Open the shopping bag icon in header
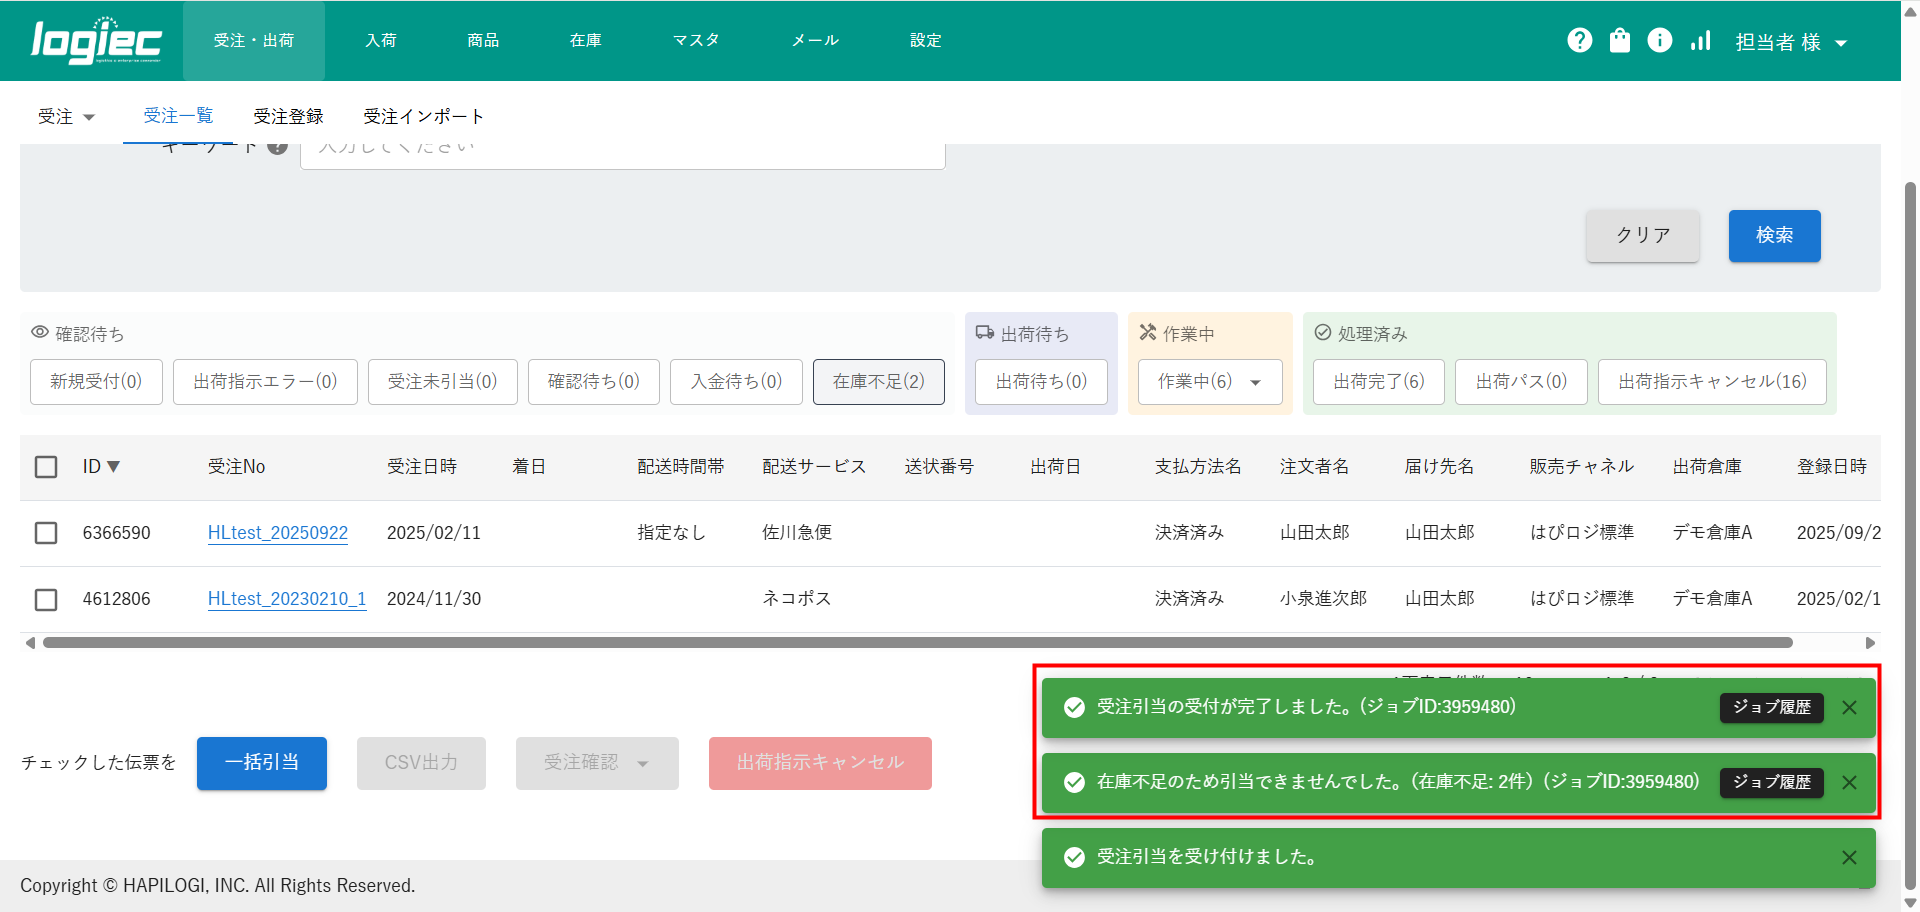Viewport: 1920px width, 912px height. click(1619, 40)
